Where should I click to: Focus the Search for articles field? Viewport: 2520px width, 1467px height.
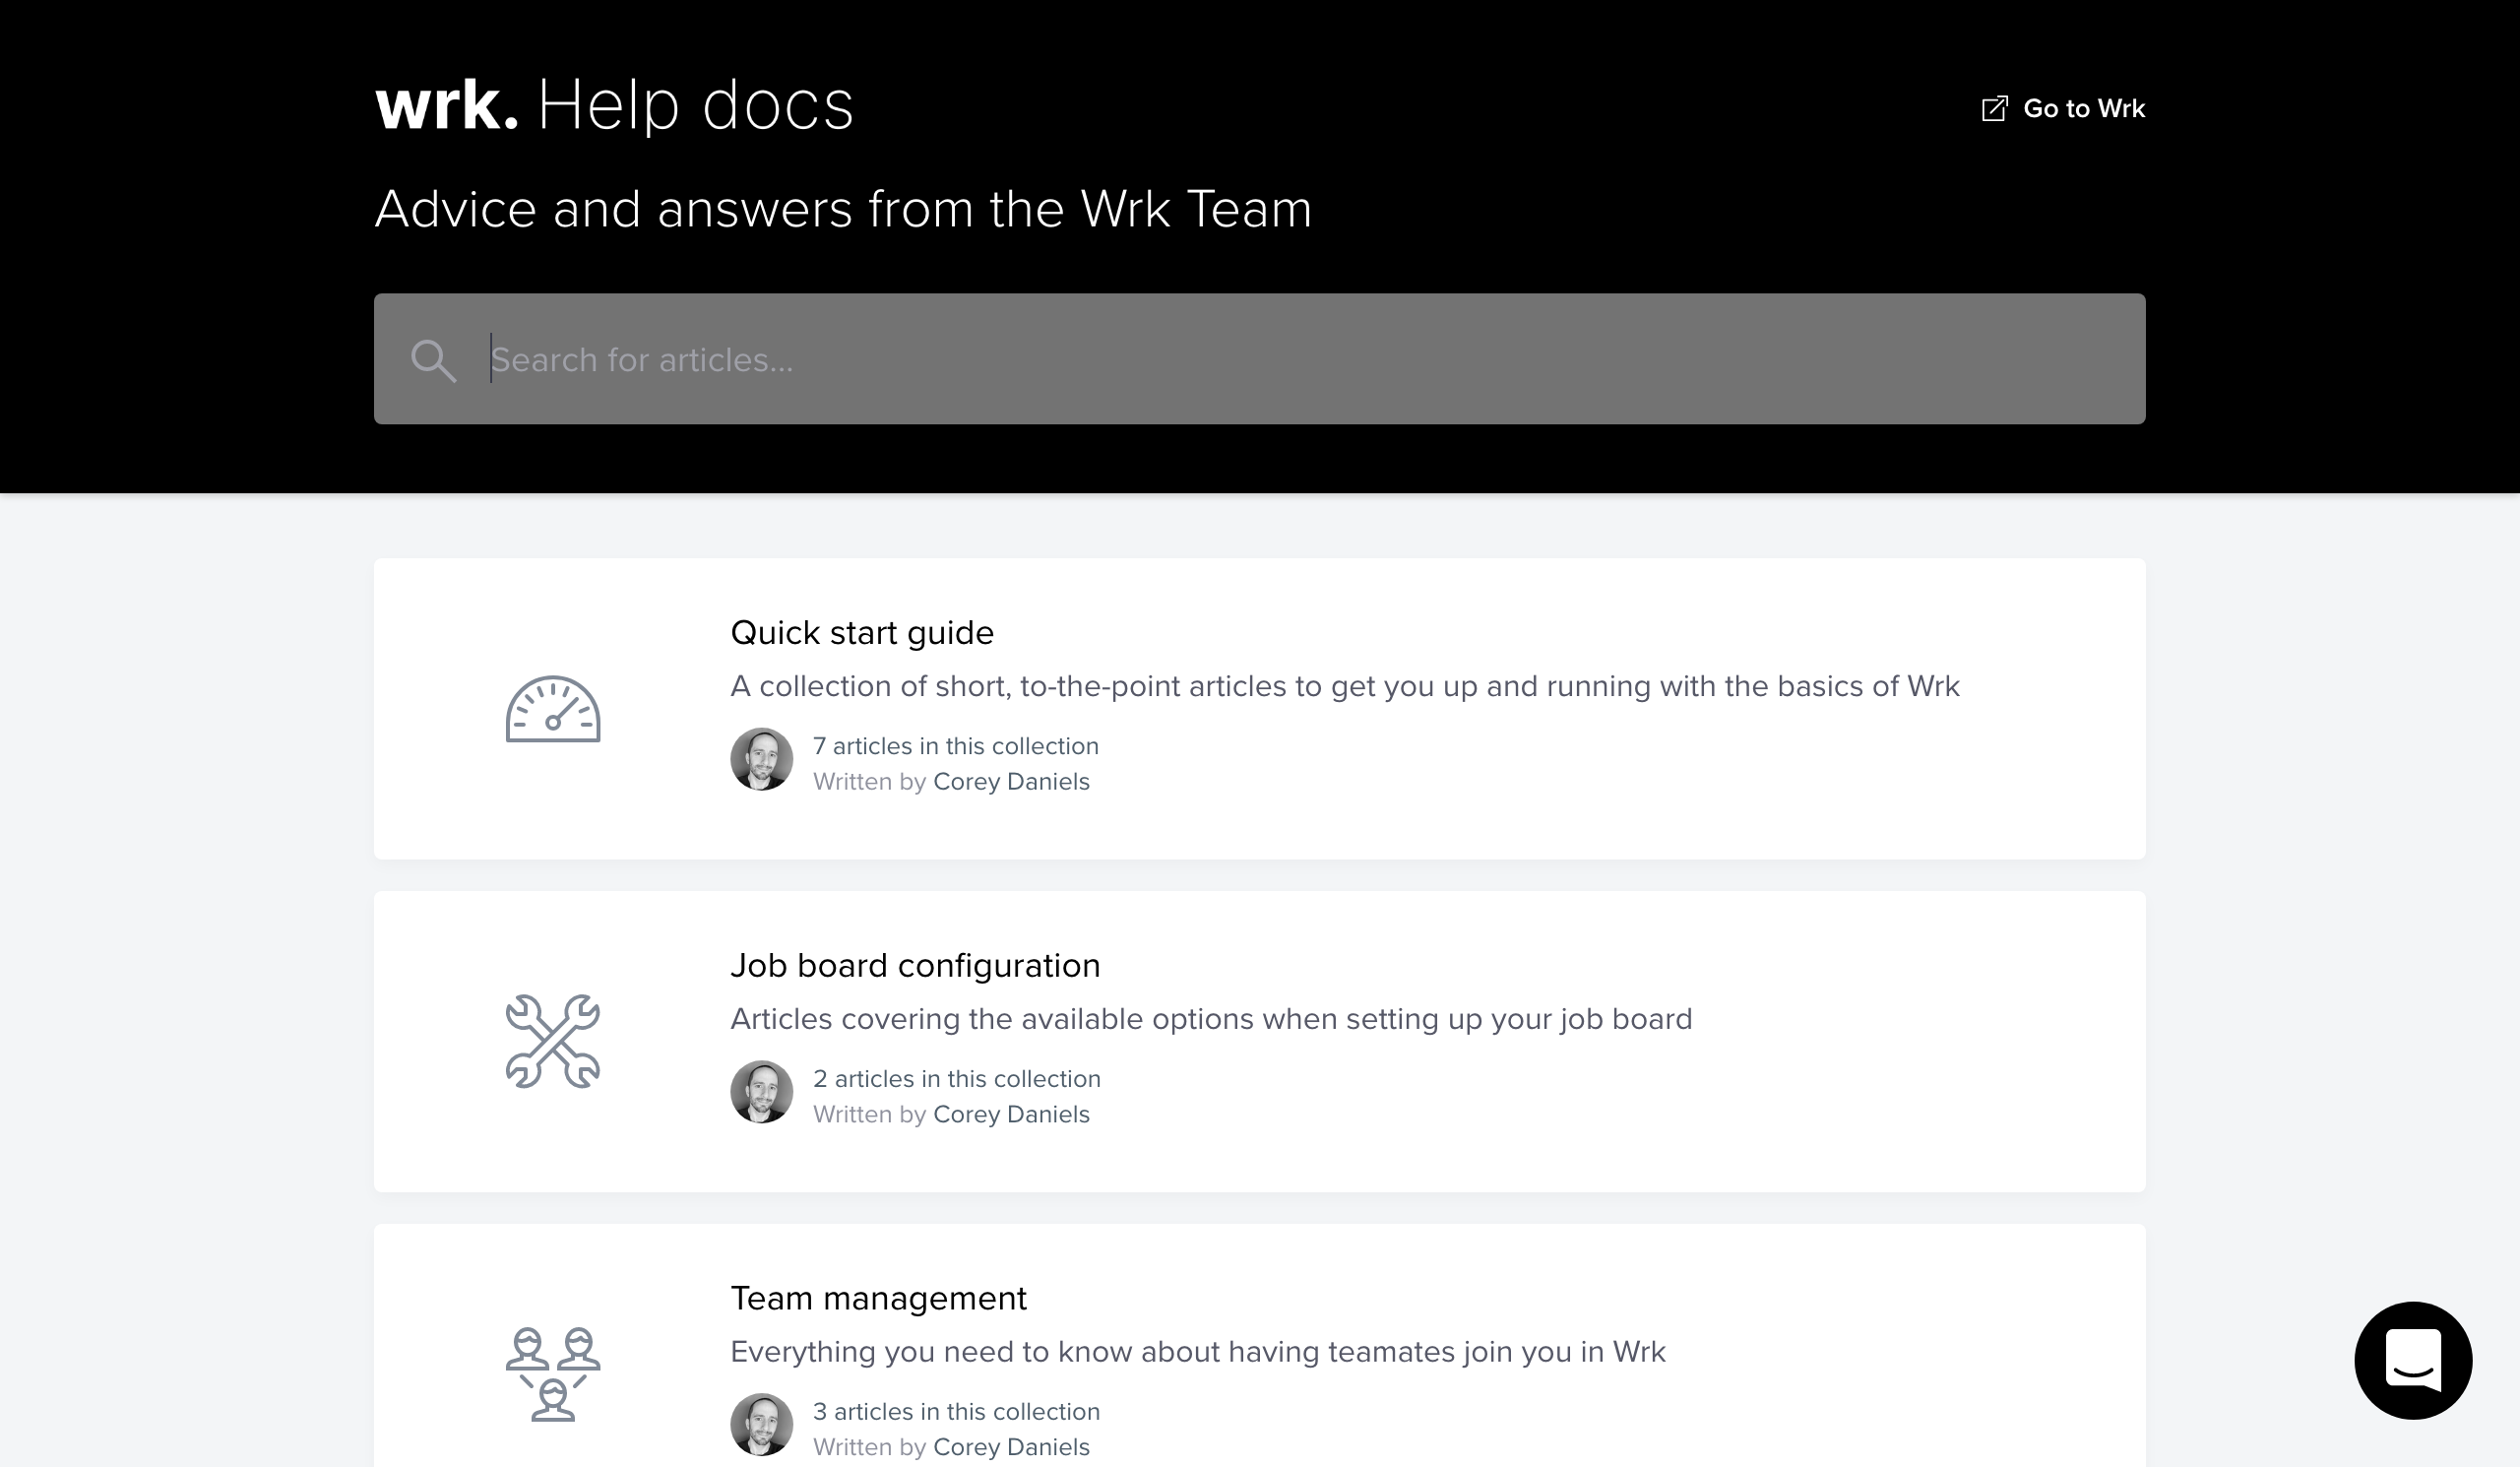(1260, 359)
